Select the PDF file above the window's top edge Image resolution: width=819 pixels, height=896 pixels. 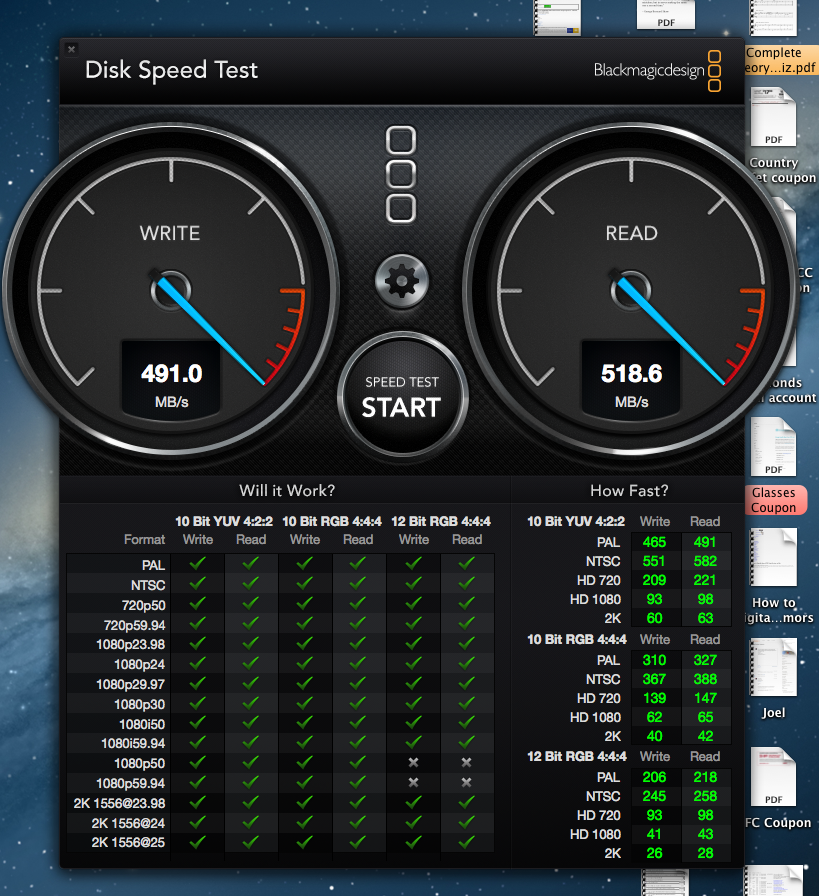point(666,14)
